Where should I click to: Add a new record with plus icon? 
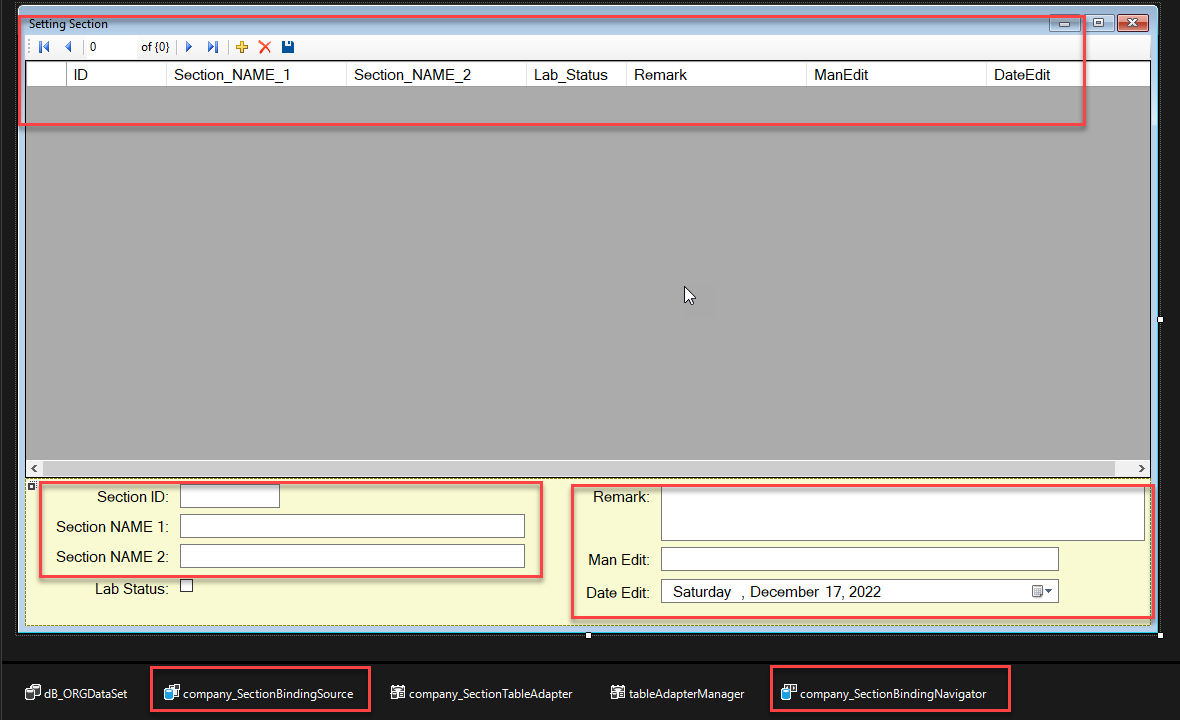[242, 47]
